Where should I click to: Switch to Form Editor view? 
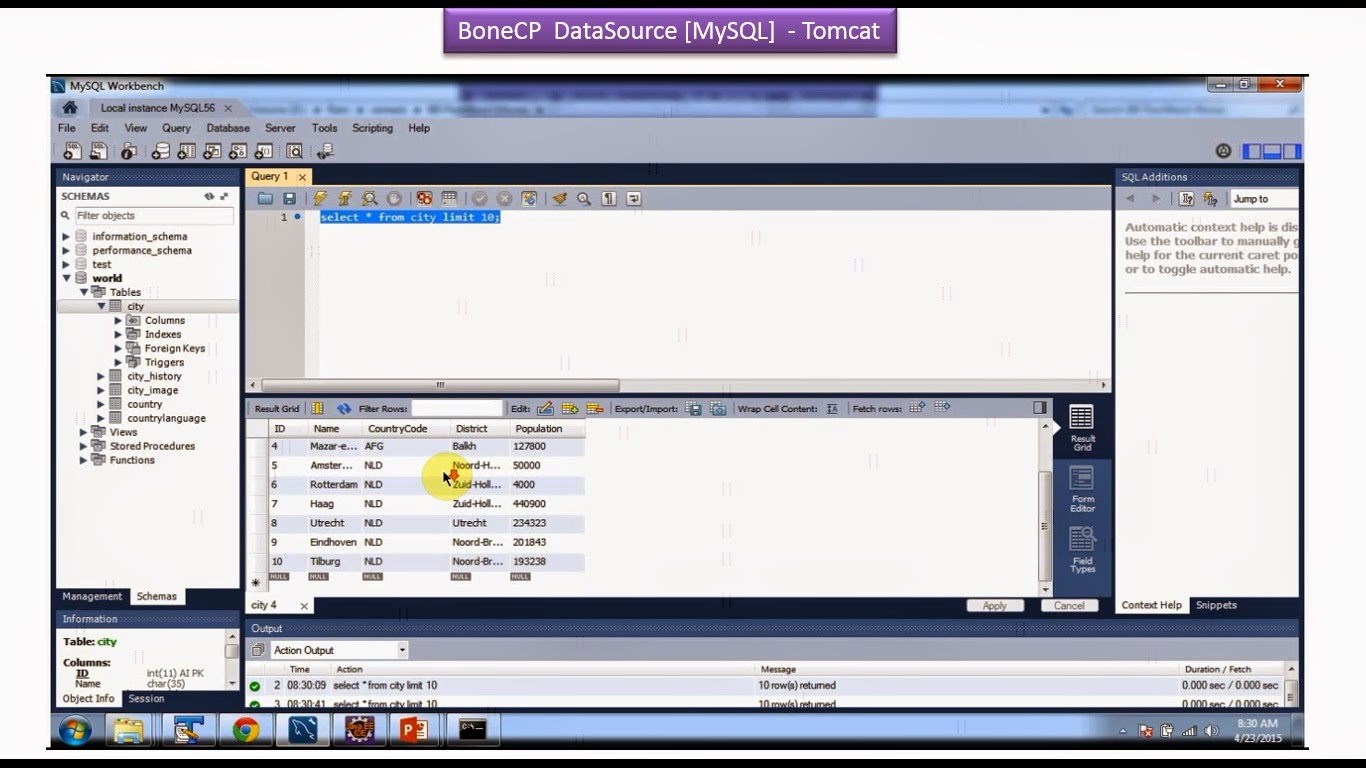pos(1082,488)
